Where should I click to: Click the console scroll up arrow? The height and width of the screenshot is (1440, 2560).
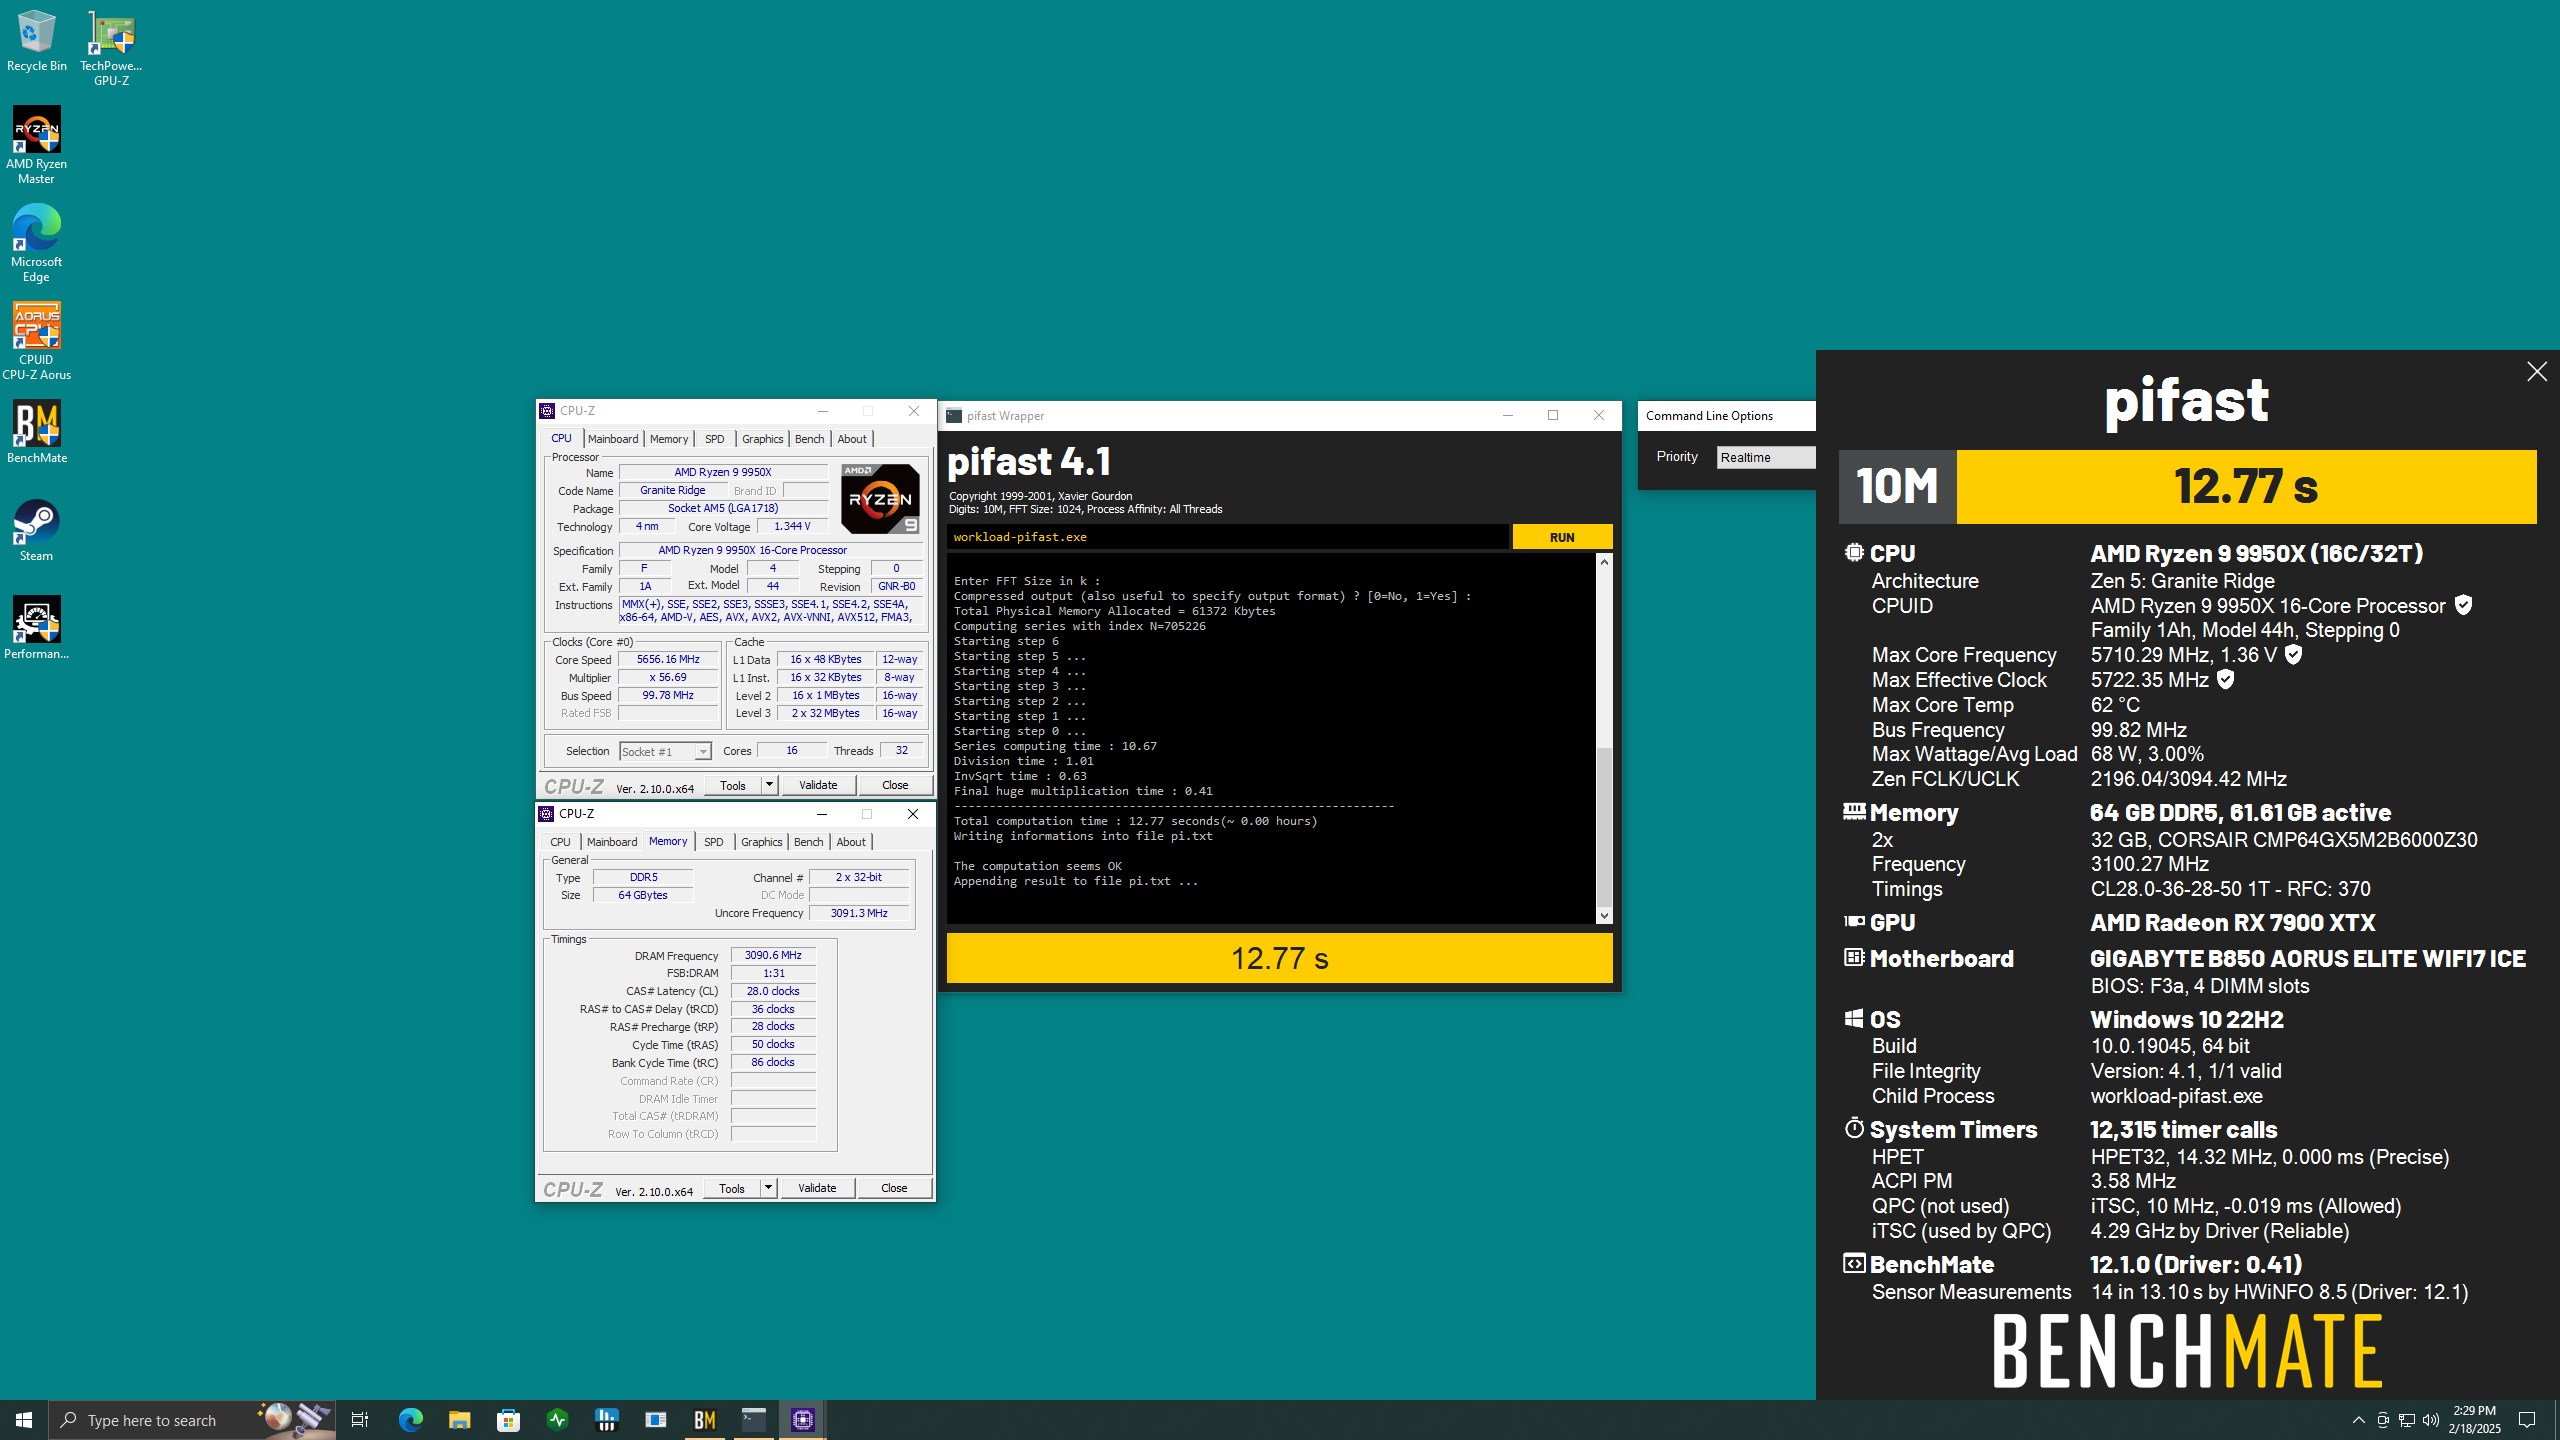point(1604,562)
